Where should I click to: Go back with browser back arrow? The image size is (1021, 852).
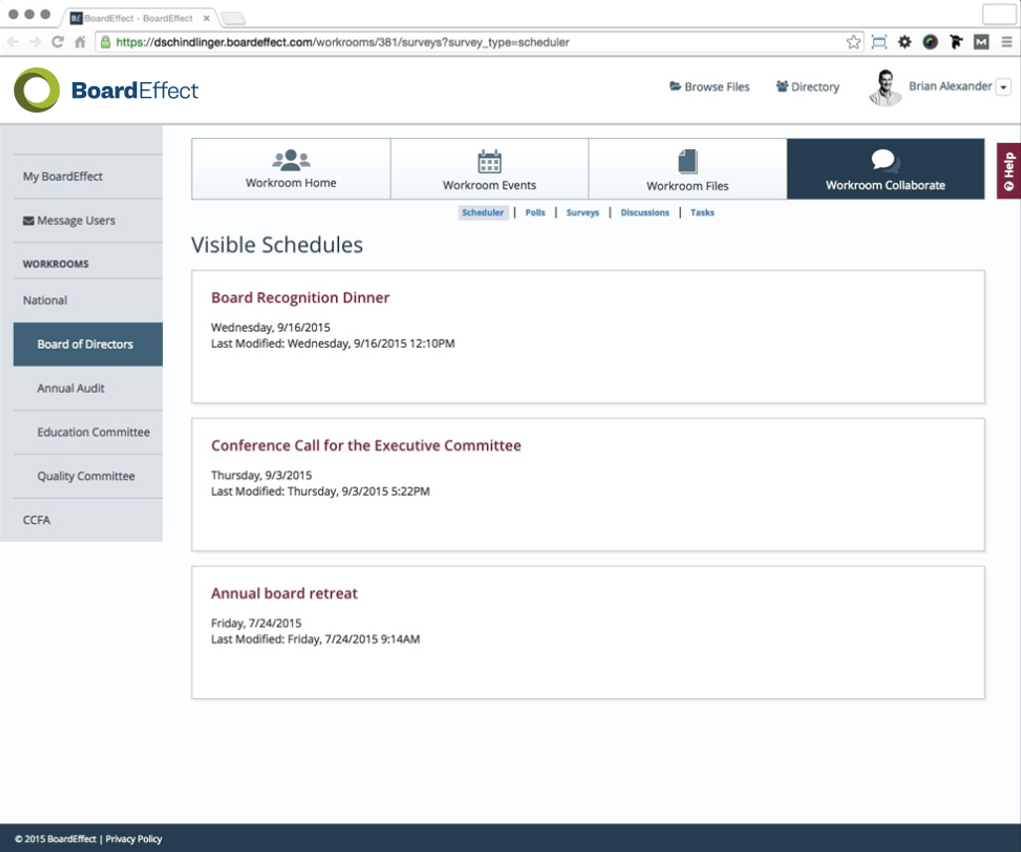coord(13,42)
